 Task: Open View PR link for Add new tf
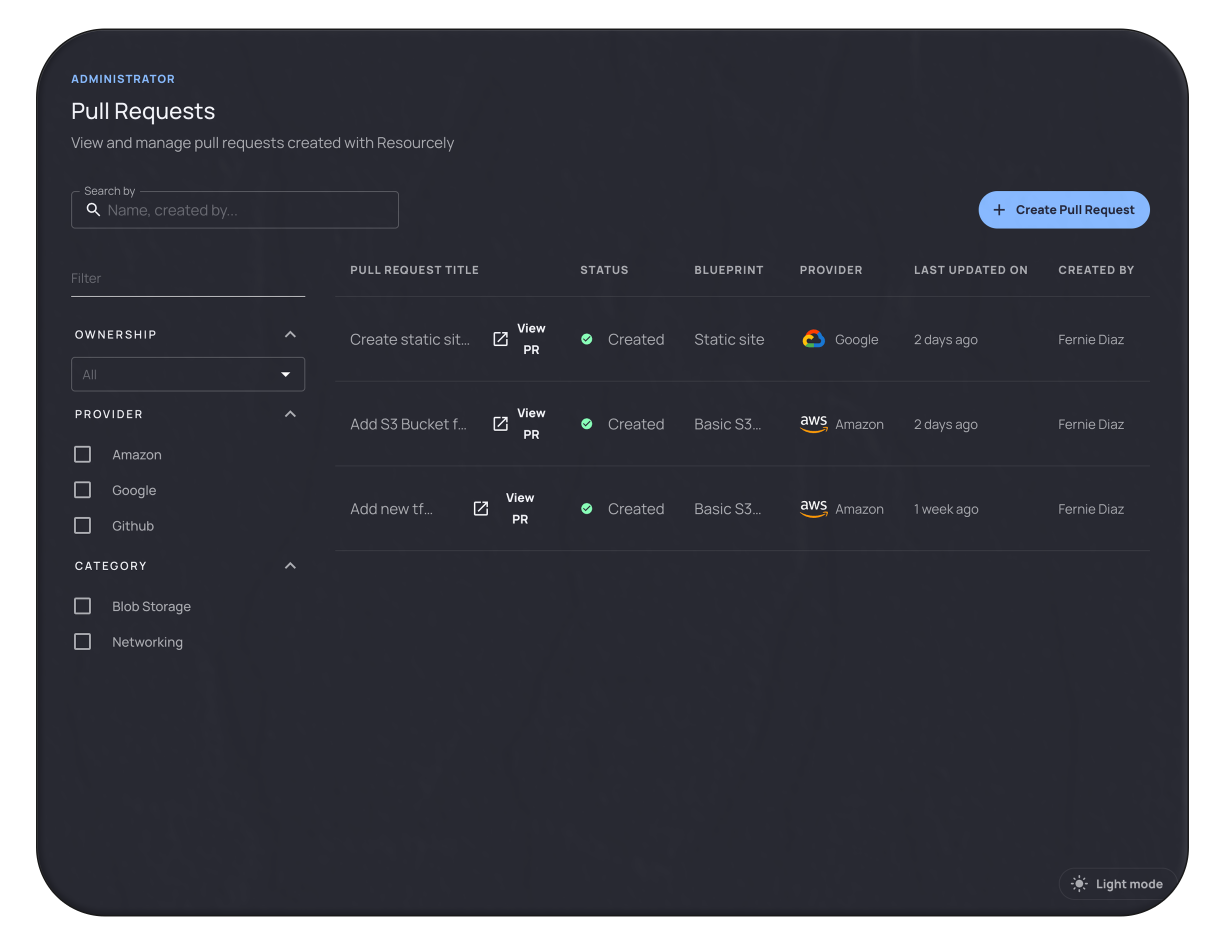point(520,509)
